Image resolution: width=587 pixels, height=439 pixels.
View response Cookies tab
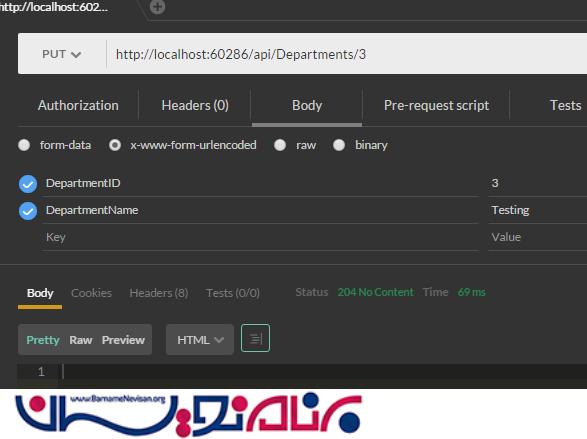pos(91,293)
